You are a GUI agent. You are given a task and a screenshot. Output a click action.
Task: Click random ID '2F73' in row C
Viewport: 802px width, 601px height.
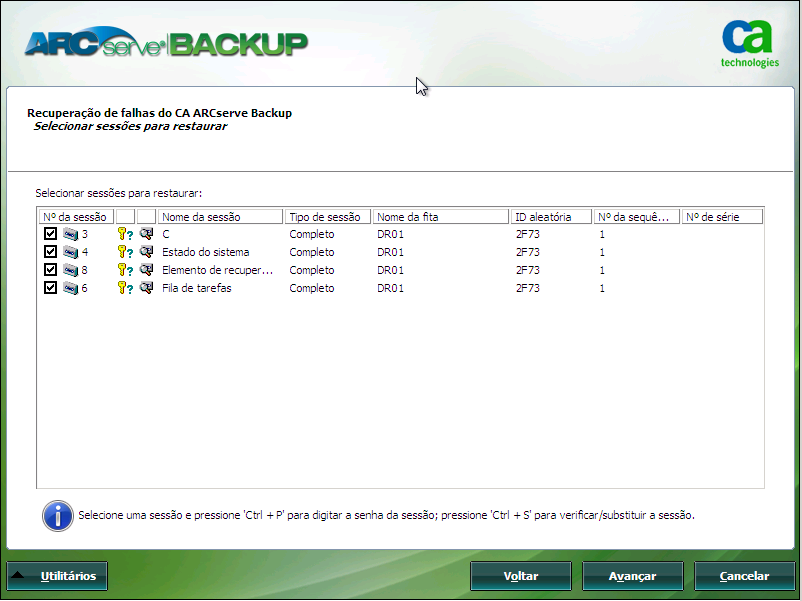click(527, 234)
